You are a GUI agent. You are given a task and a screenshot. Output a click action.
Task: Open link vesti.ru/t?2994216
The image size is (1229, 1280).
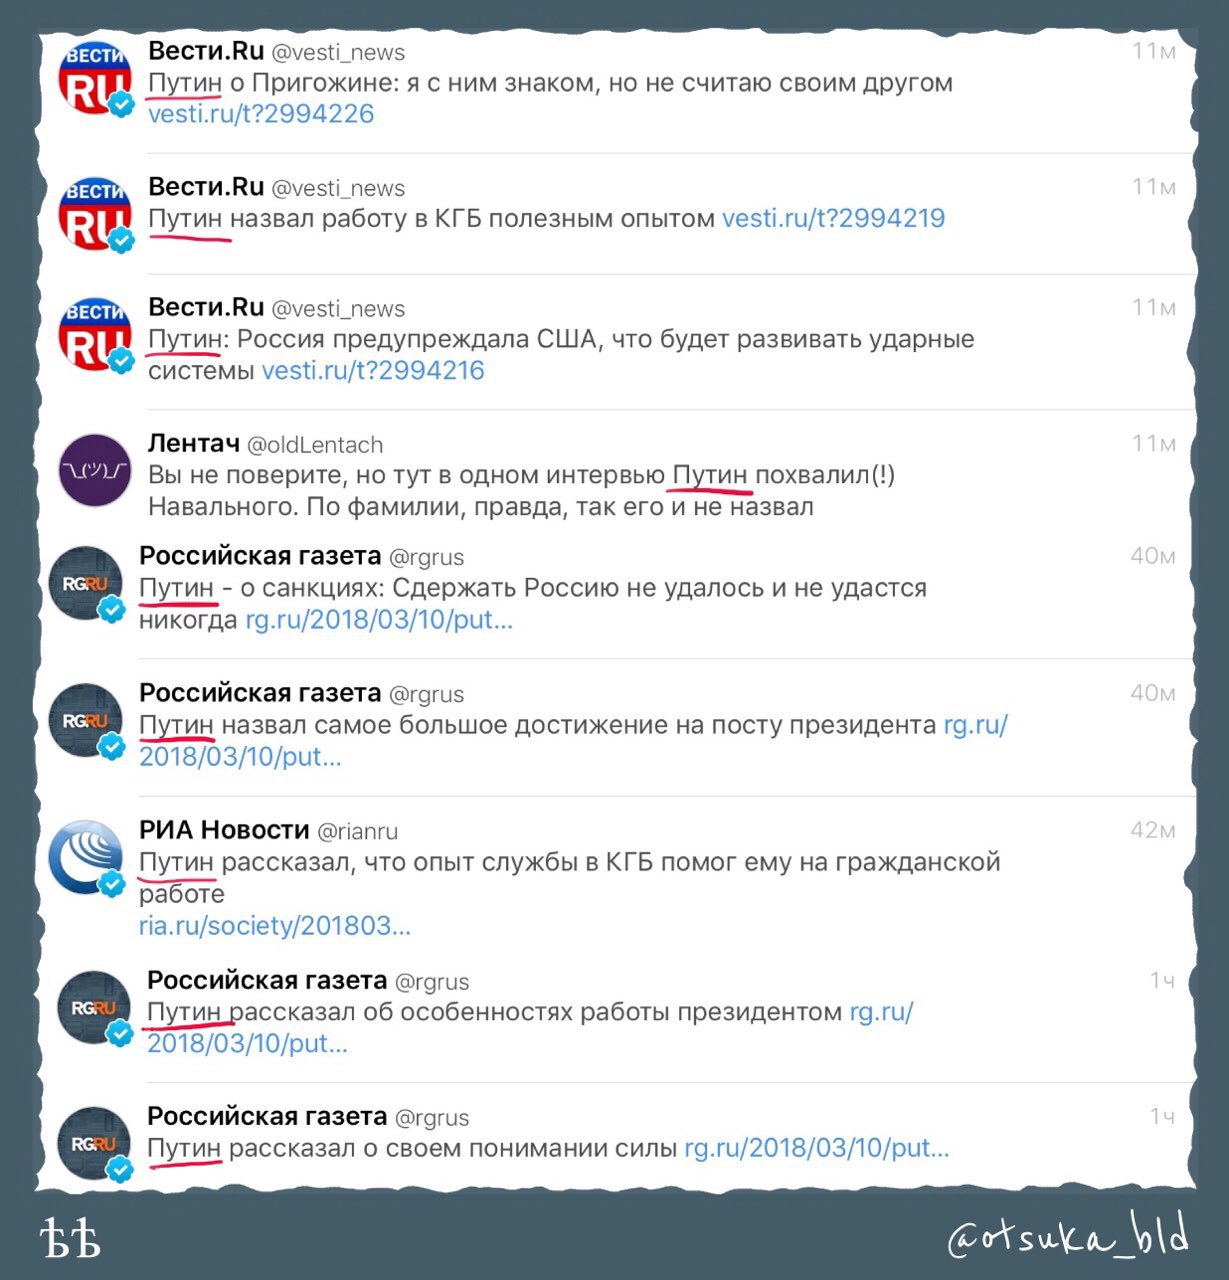(373, 371)
